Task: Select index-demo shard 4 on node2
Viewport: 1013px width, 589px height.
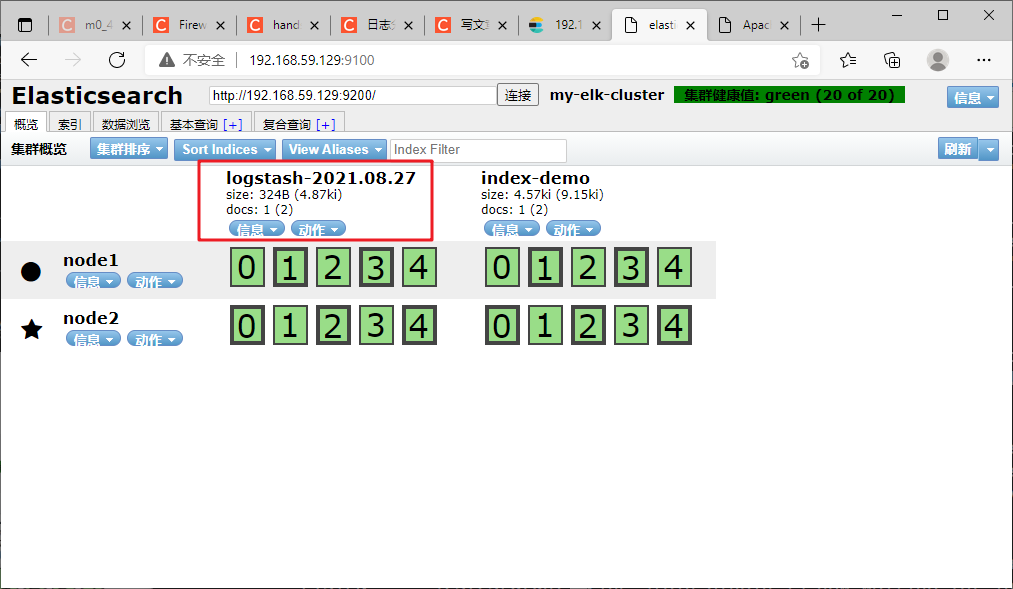Action: coord(674,325)
